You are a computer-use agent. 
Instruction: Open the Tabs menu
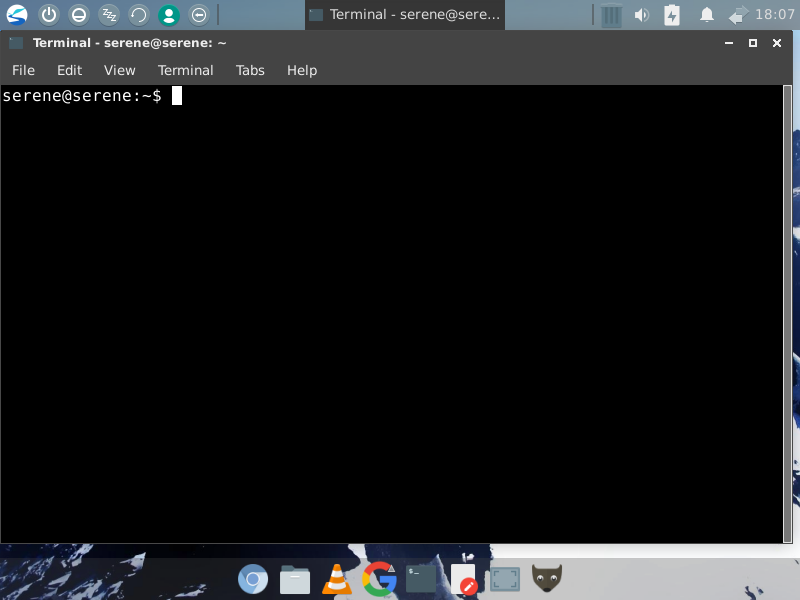(x=250, y=70)
